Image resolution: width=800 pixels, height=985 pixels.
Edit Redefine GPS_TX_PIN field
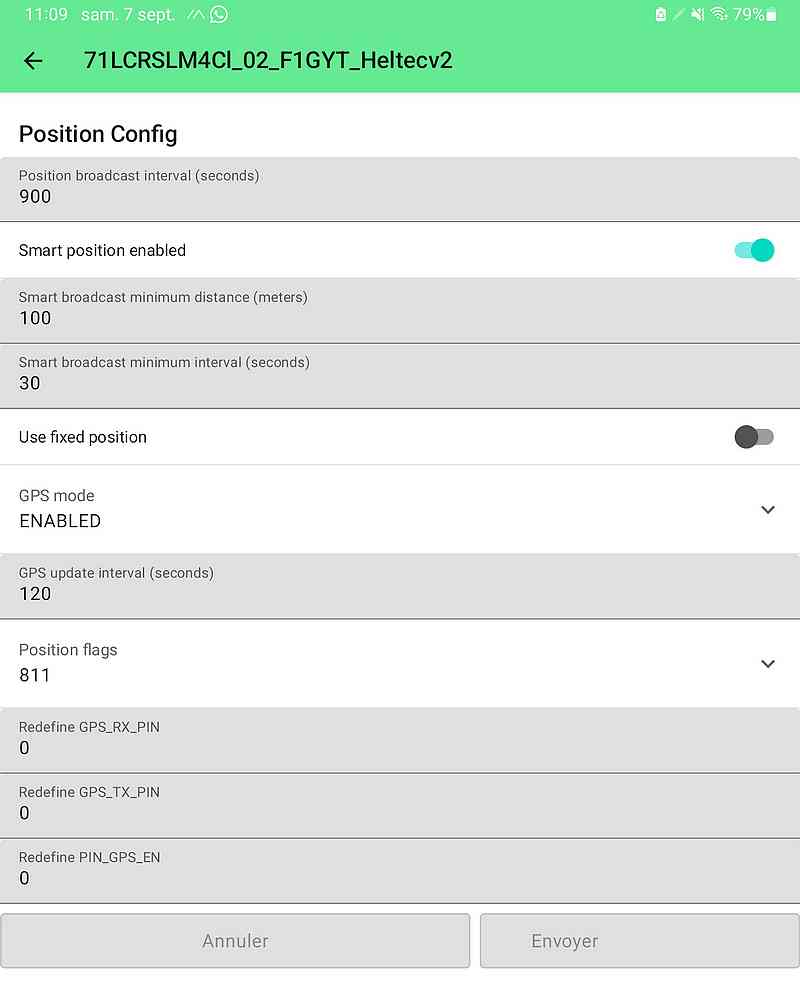tap(400, 806)
